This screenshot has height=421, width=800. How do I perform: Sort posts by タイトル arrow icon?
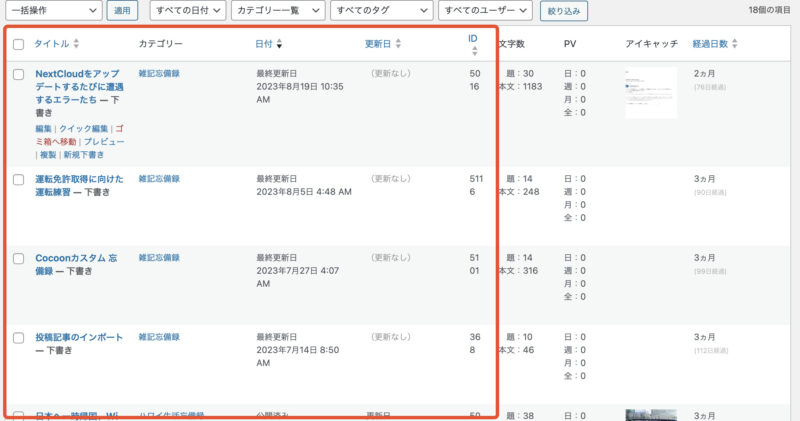point(76,43)
